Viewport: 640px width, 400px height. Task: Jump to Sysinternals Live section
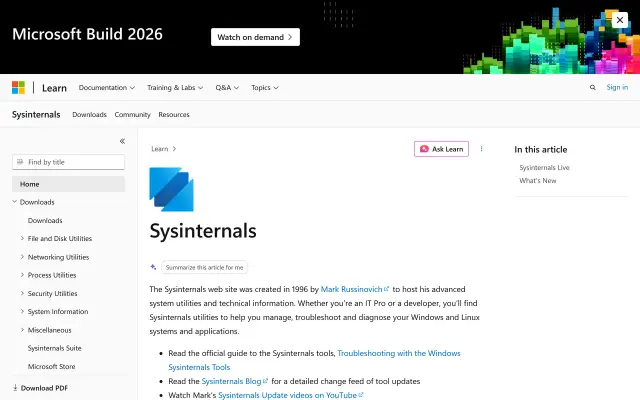click(x=544, y=168)
